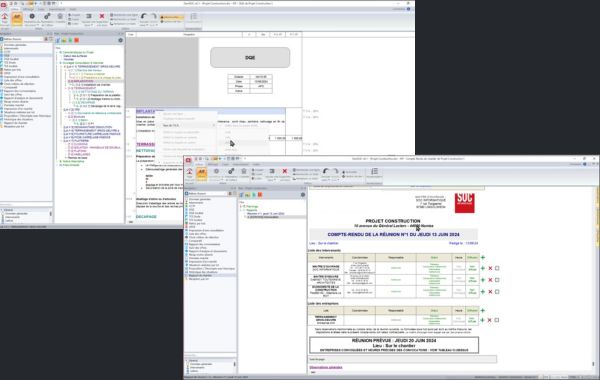
Task: Open the gear settings in DQE window tree panel
Action: coord(121,40)
